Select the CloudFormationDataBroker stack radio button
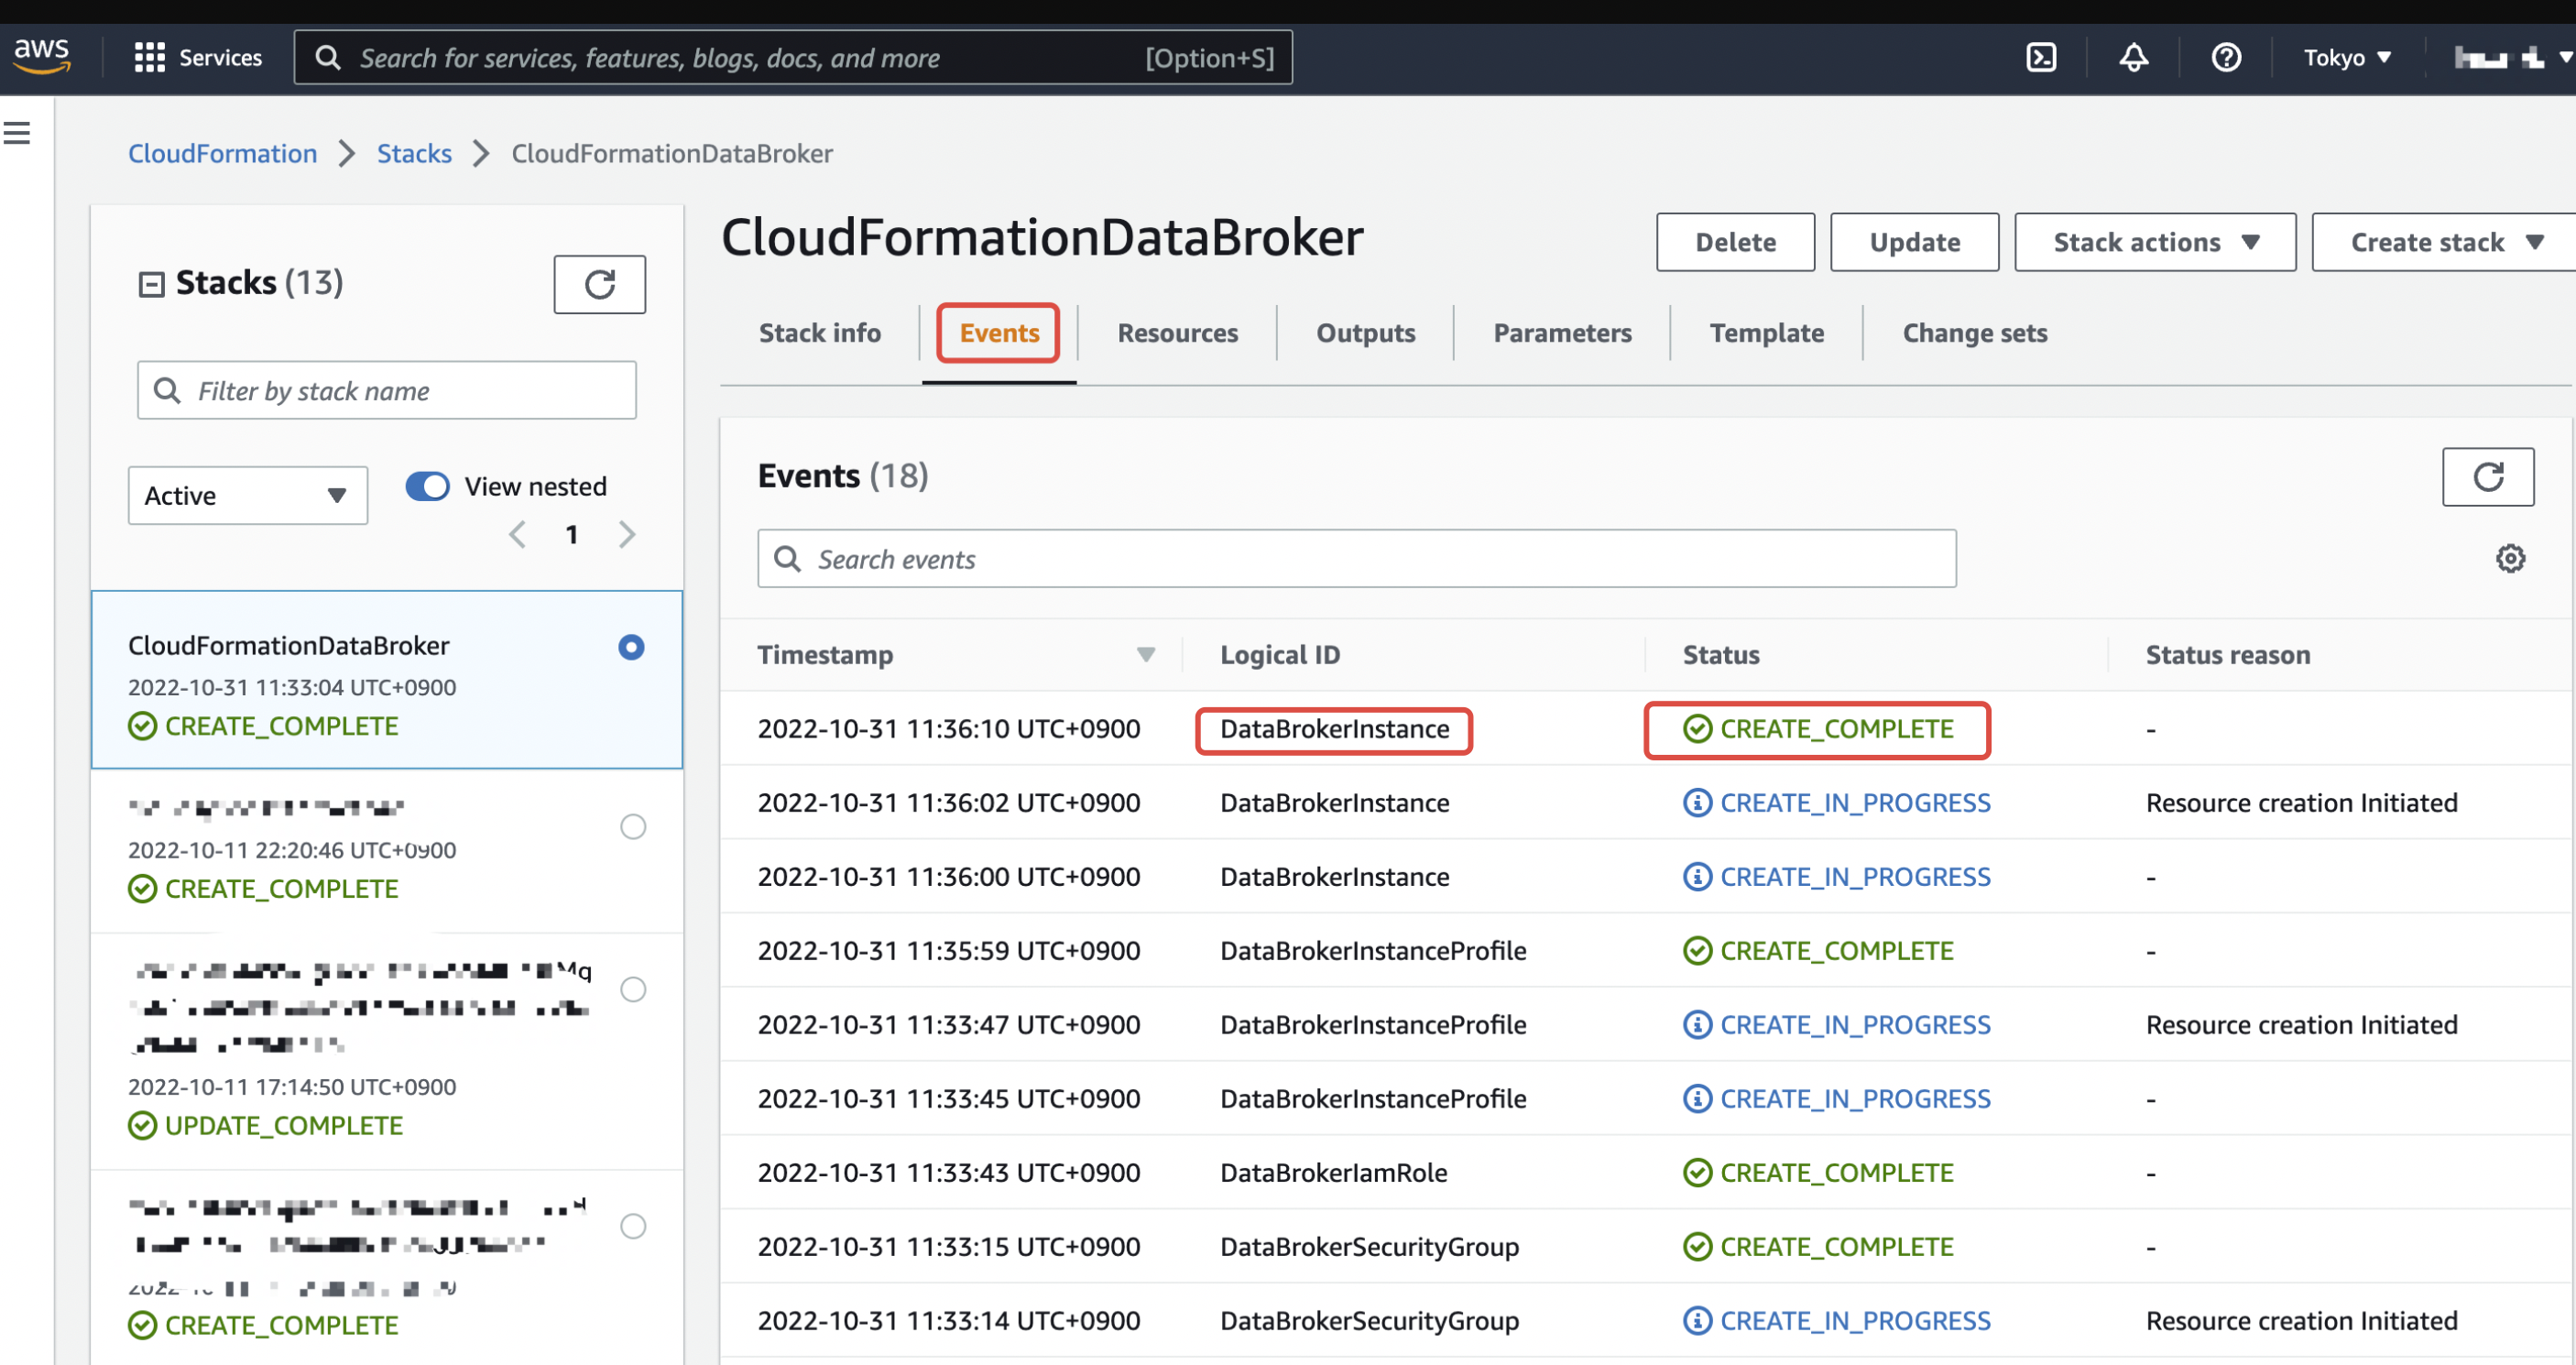This screenshot has width=2576, height=1365. point(631,647)
